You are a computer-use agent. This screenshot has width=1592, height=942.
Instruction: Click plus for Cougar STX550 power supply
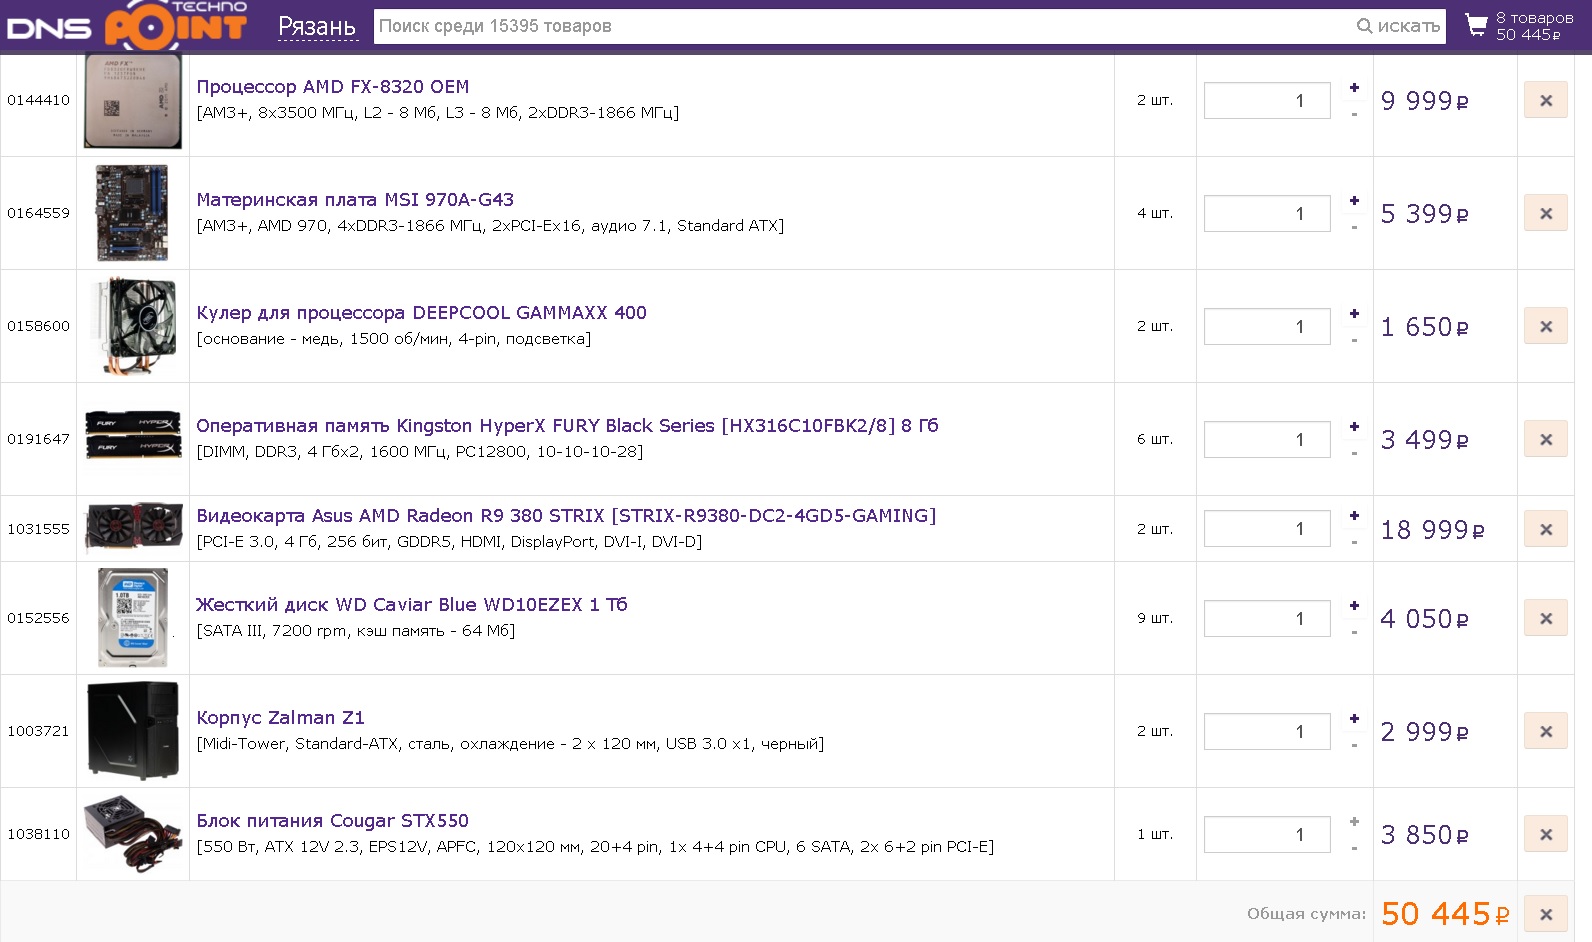click(1354, 822)
